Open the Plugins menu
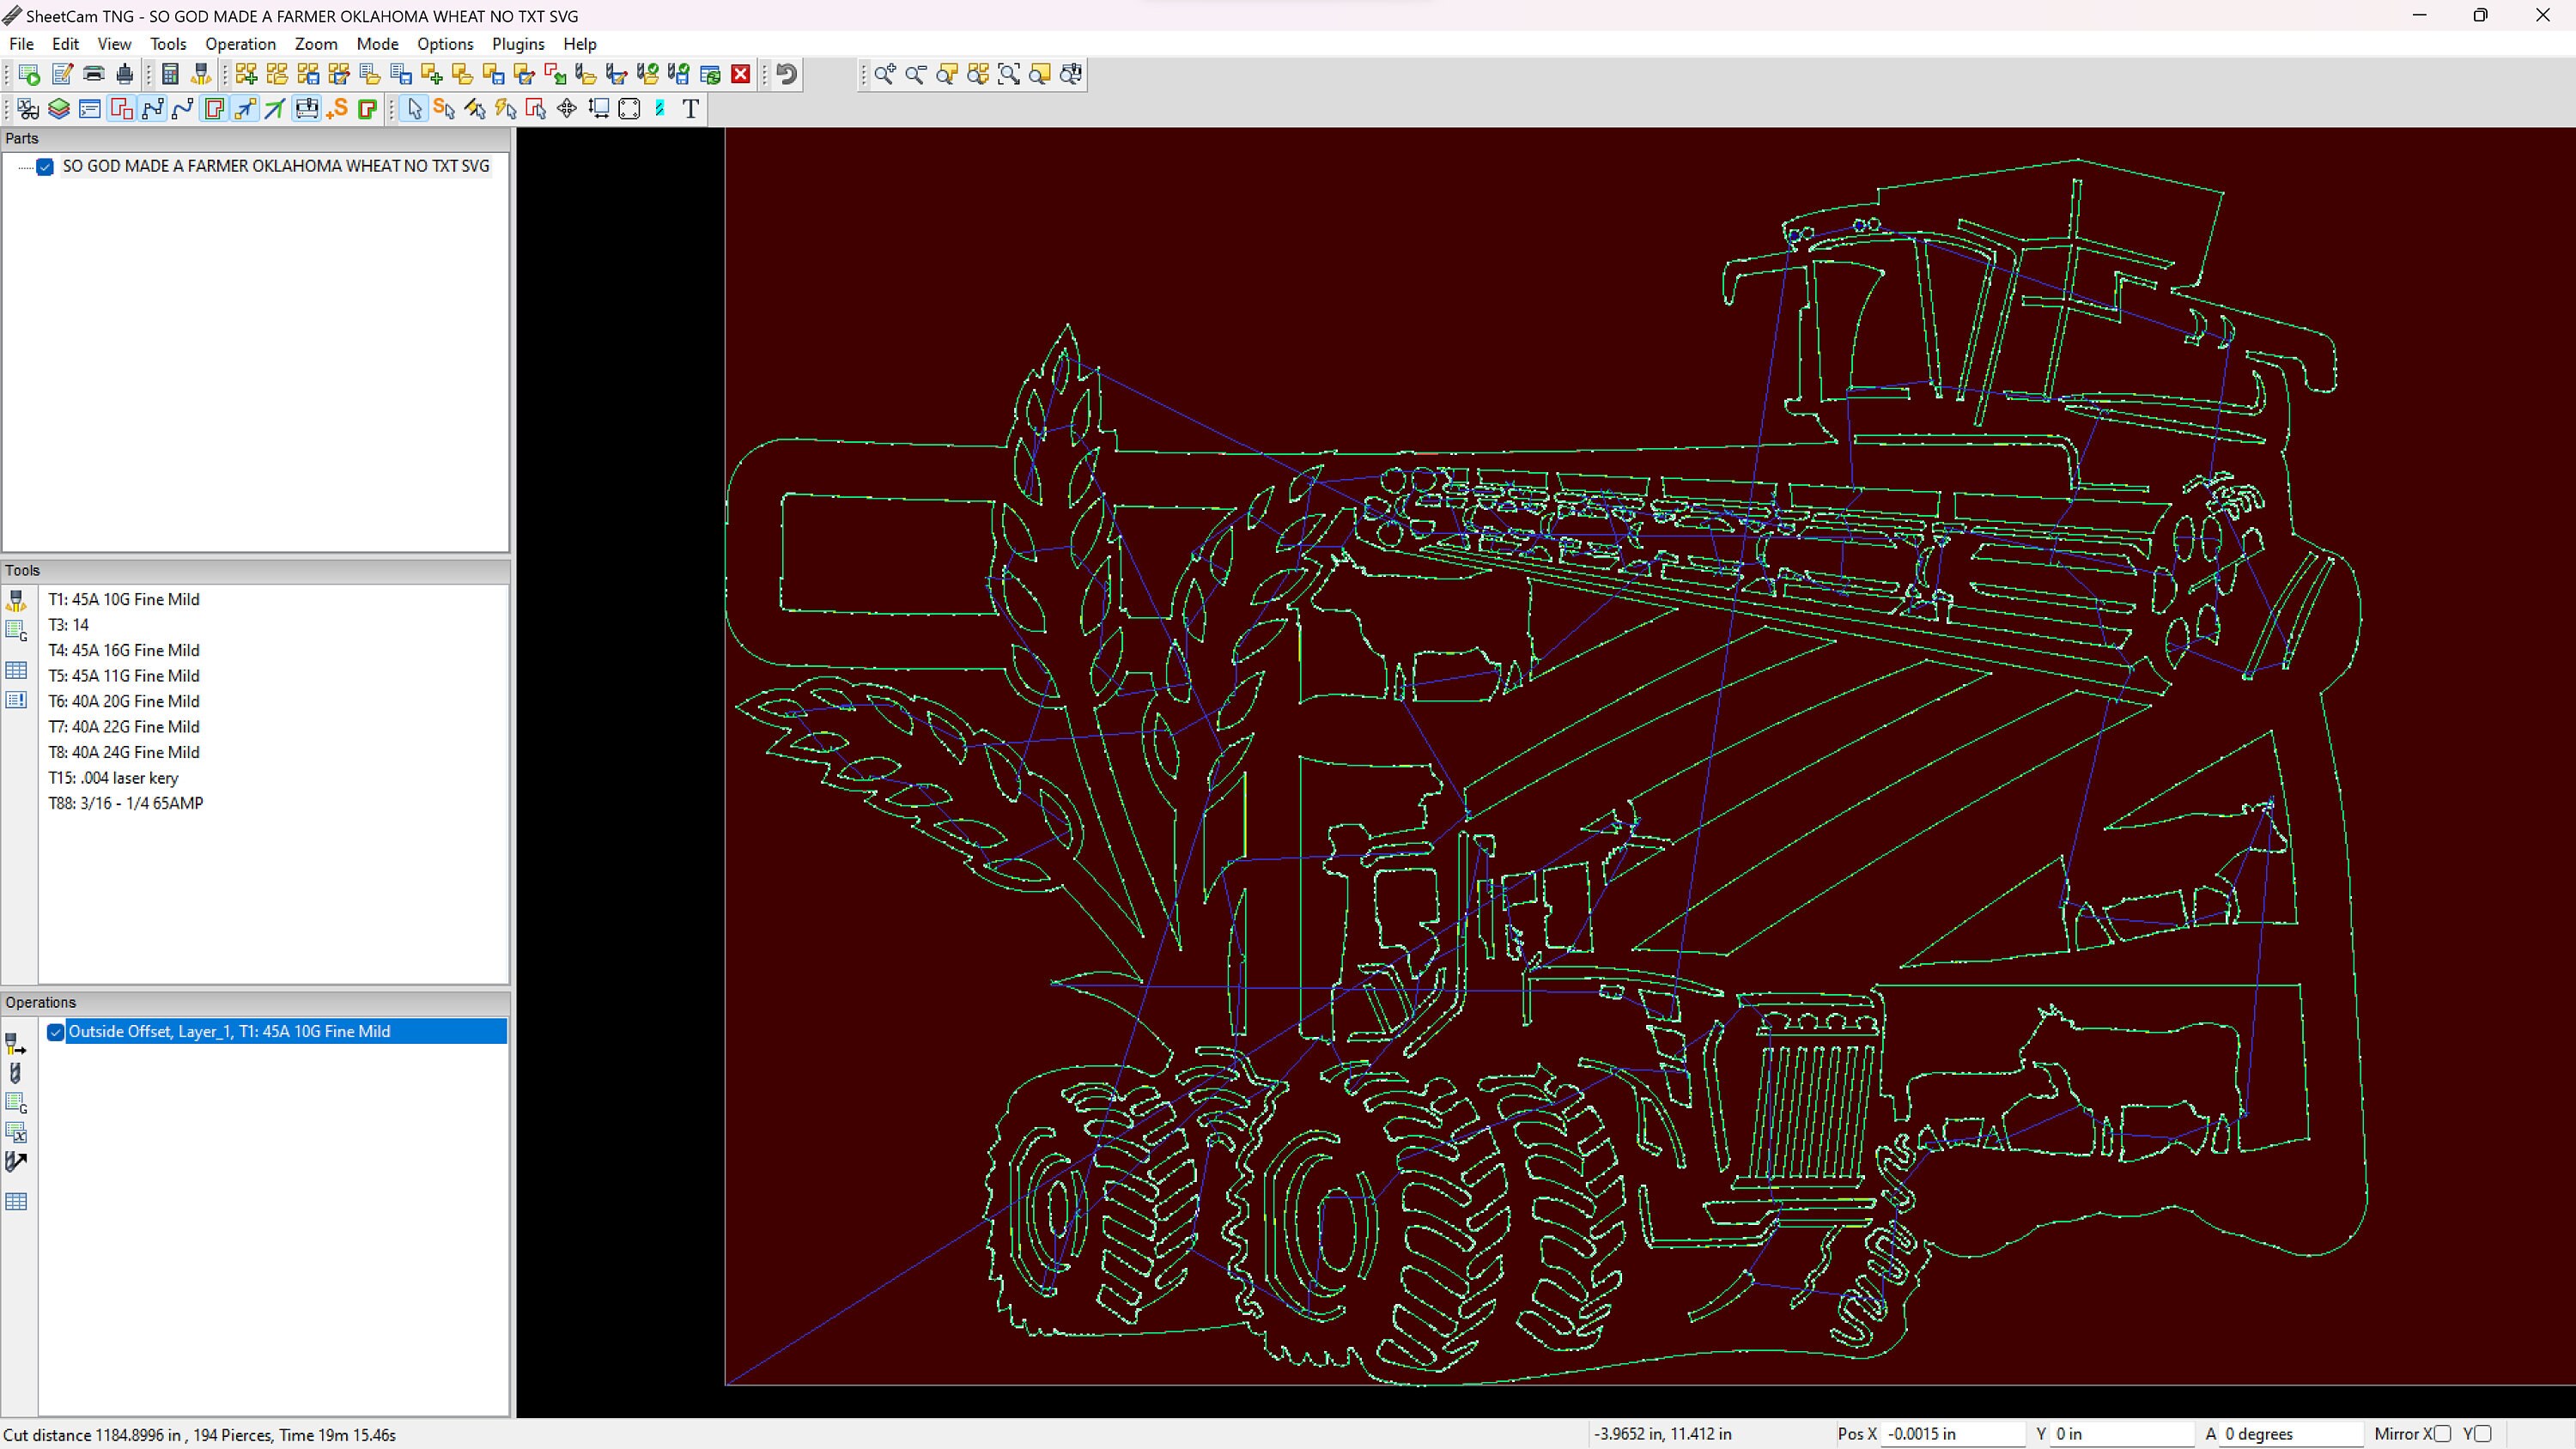The height and width of the screenshot is (1449, 2576). click(518, 44)
